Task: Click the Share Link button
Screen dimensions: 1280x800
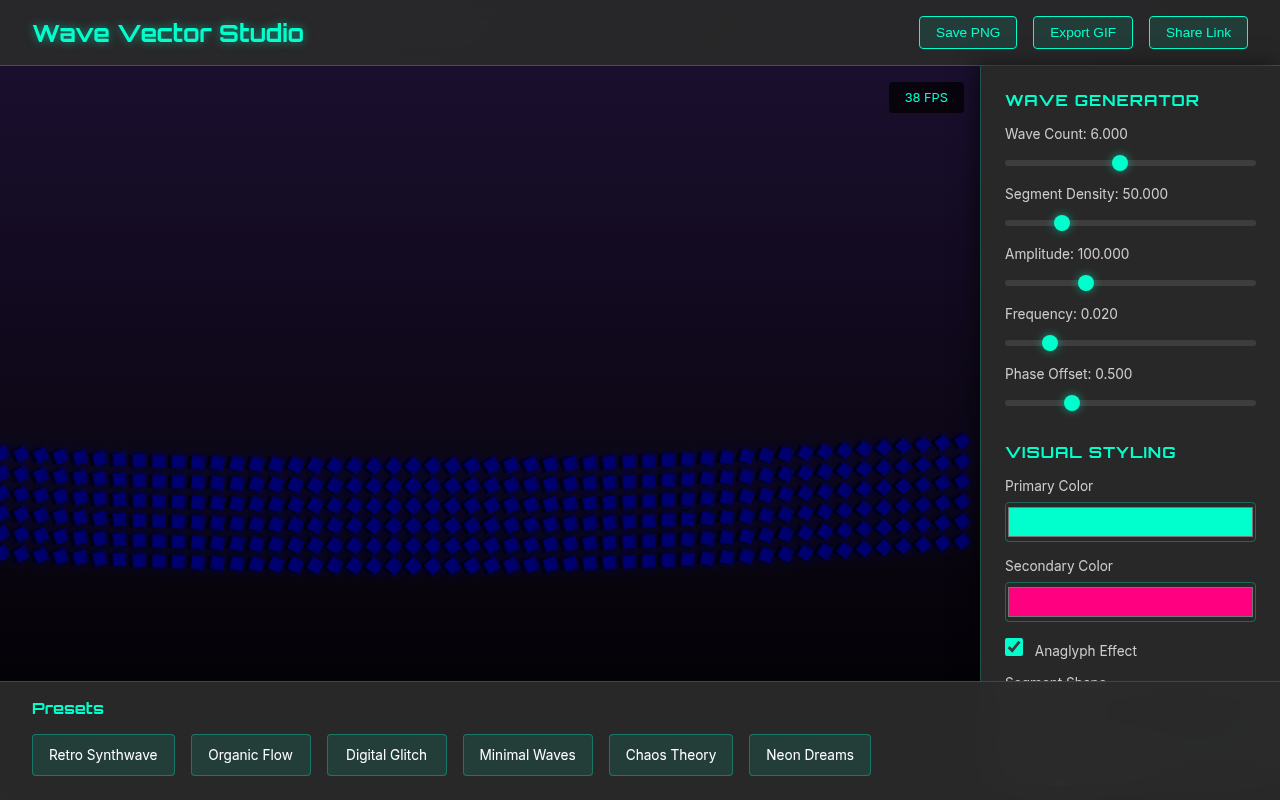Action: pos(1198,32)
